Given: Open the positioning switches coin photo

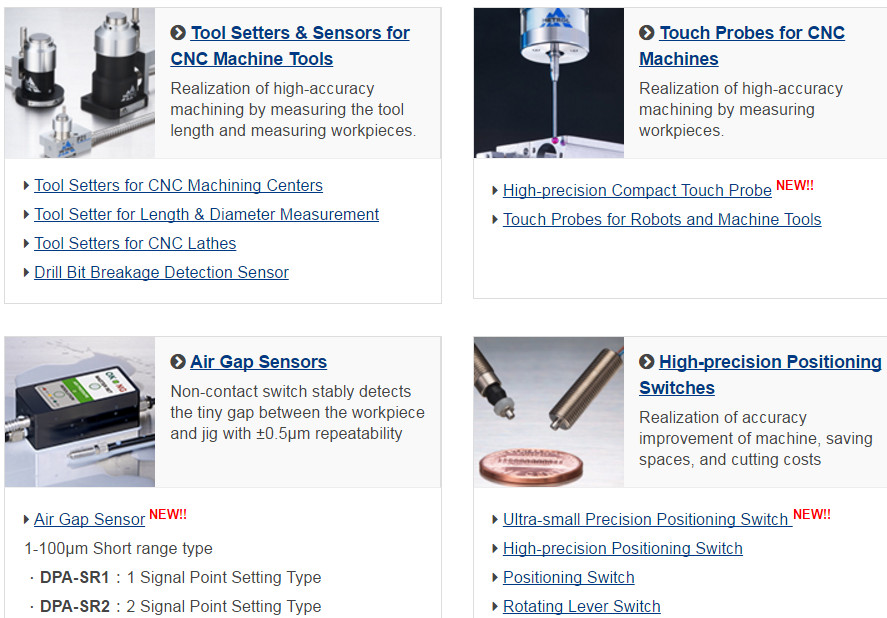Looking at the screenshot, I should pos(549,412).
